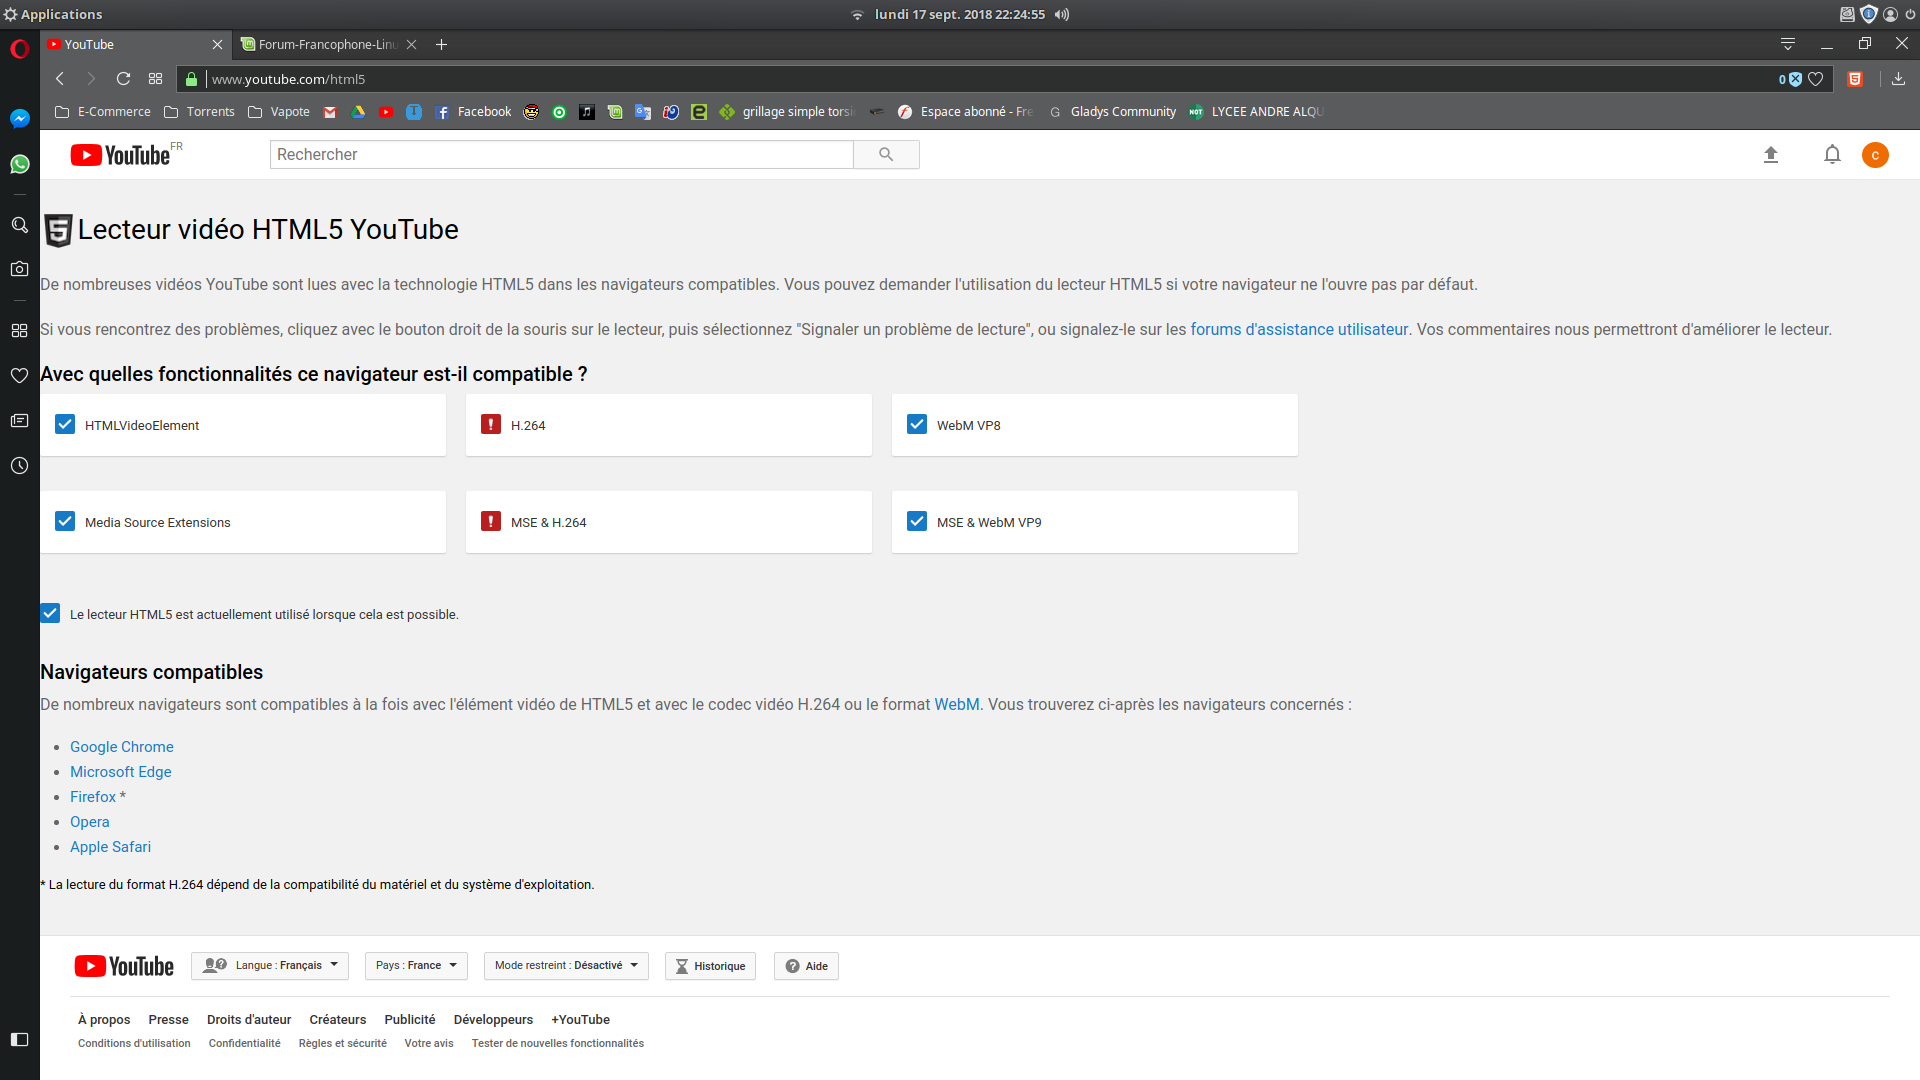Open the Google Chrome link
1920x1080 pixels.
click(122, 747)
